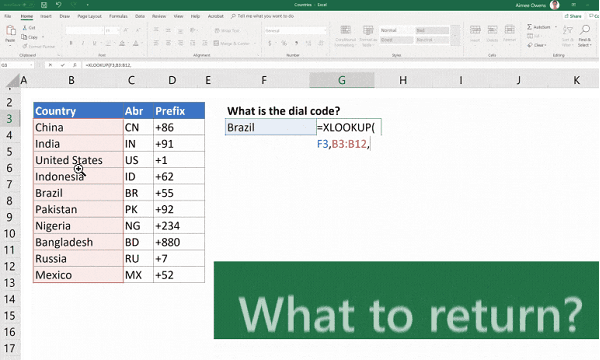Click the Cancel X in formula bar
600x360 pixels.
pos(50,65)
